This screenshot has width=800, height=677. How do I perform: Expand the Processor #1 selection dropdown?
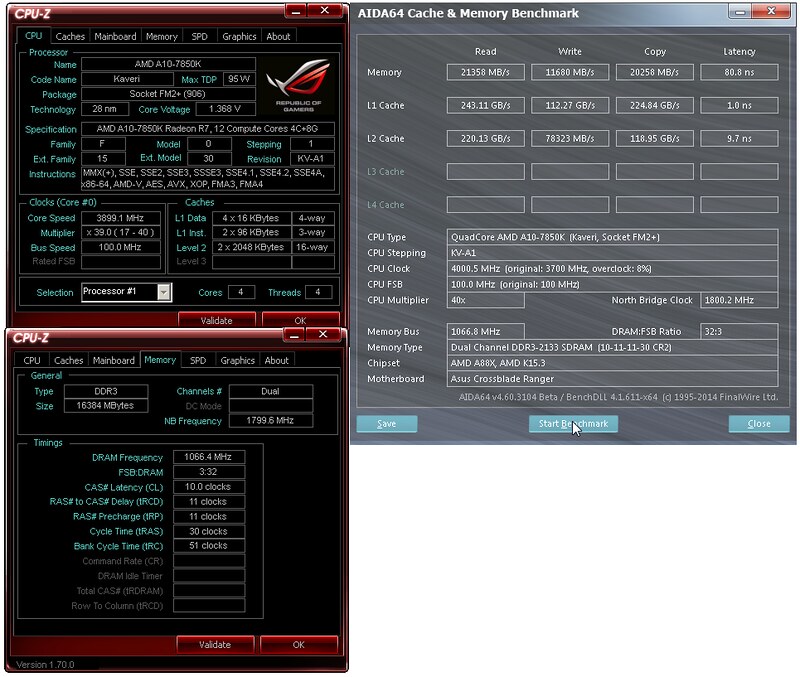coord(164,292)
